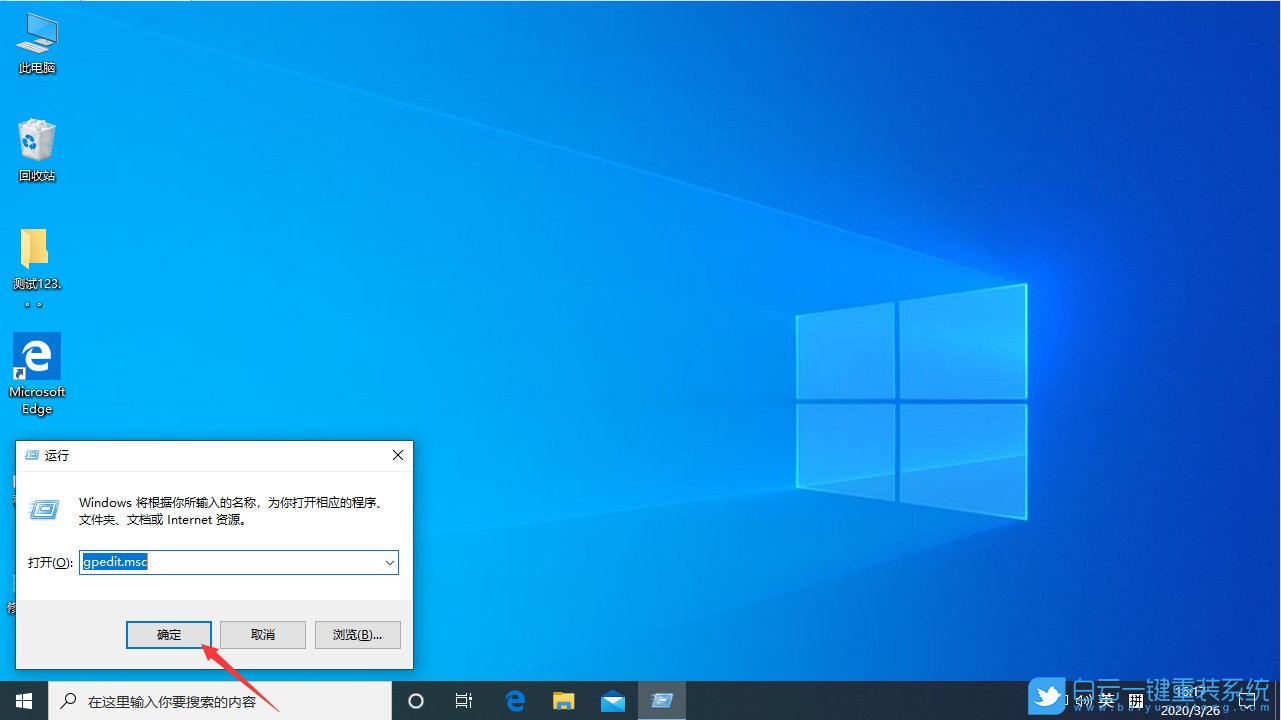Select the active Run dialog taskbar icon
The image size is (1281, 720).
[661, 700]
